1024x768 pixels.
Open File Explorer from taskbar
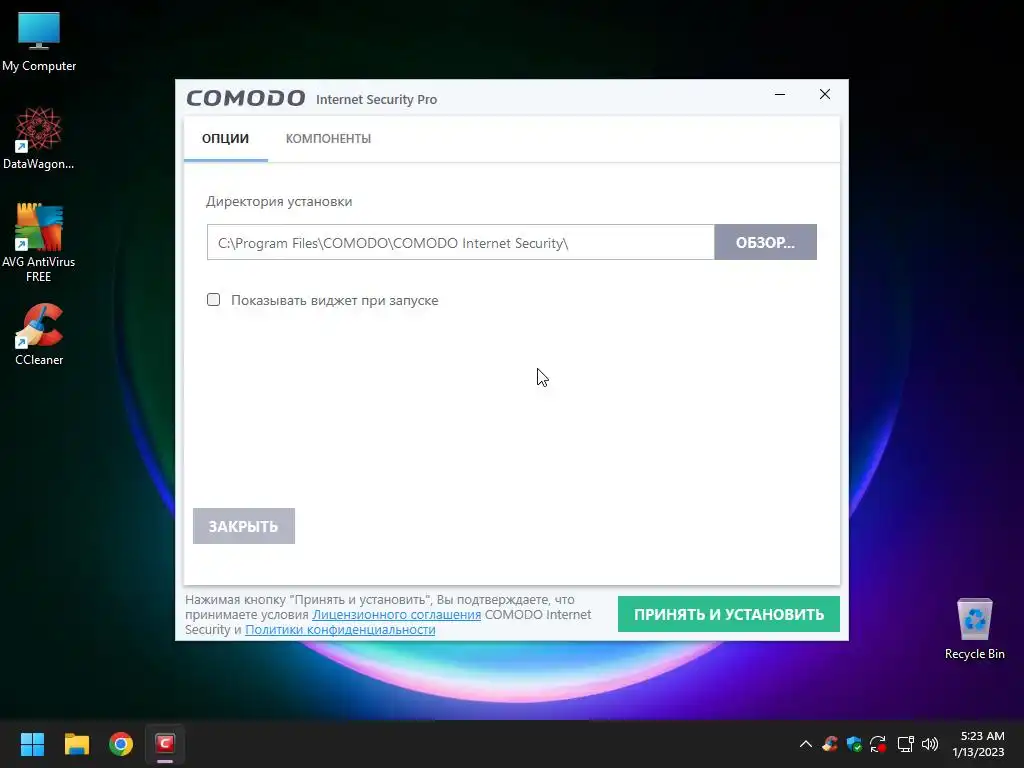(x=76, y=744)
